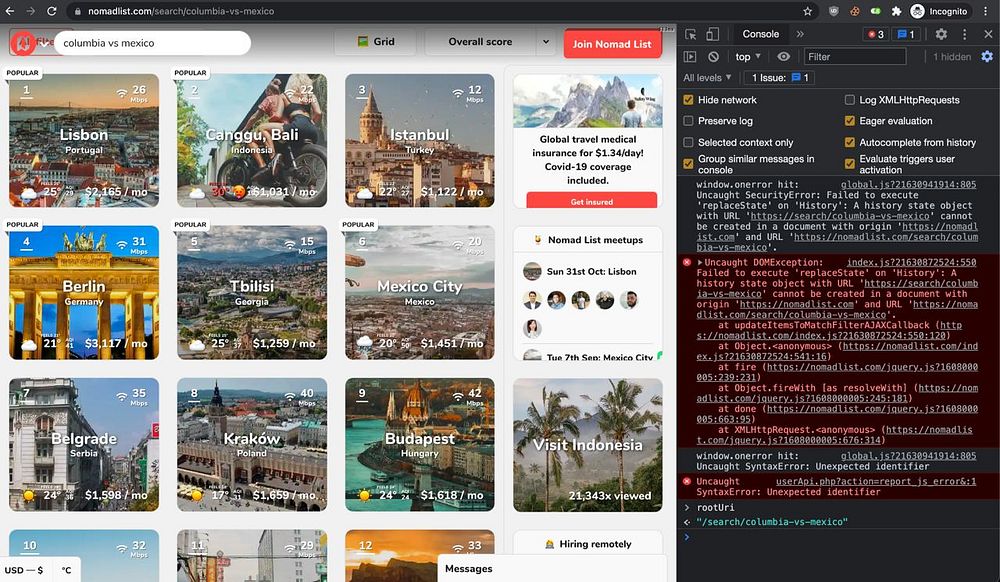Toggle the device toolbar icon
Screen dimensions: 1000x582
click(x=712, y=34)
